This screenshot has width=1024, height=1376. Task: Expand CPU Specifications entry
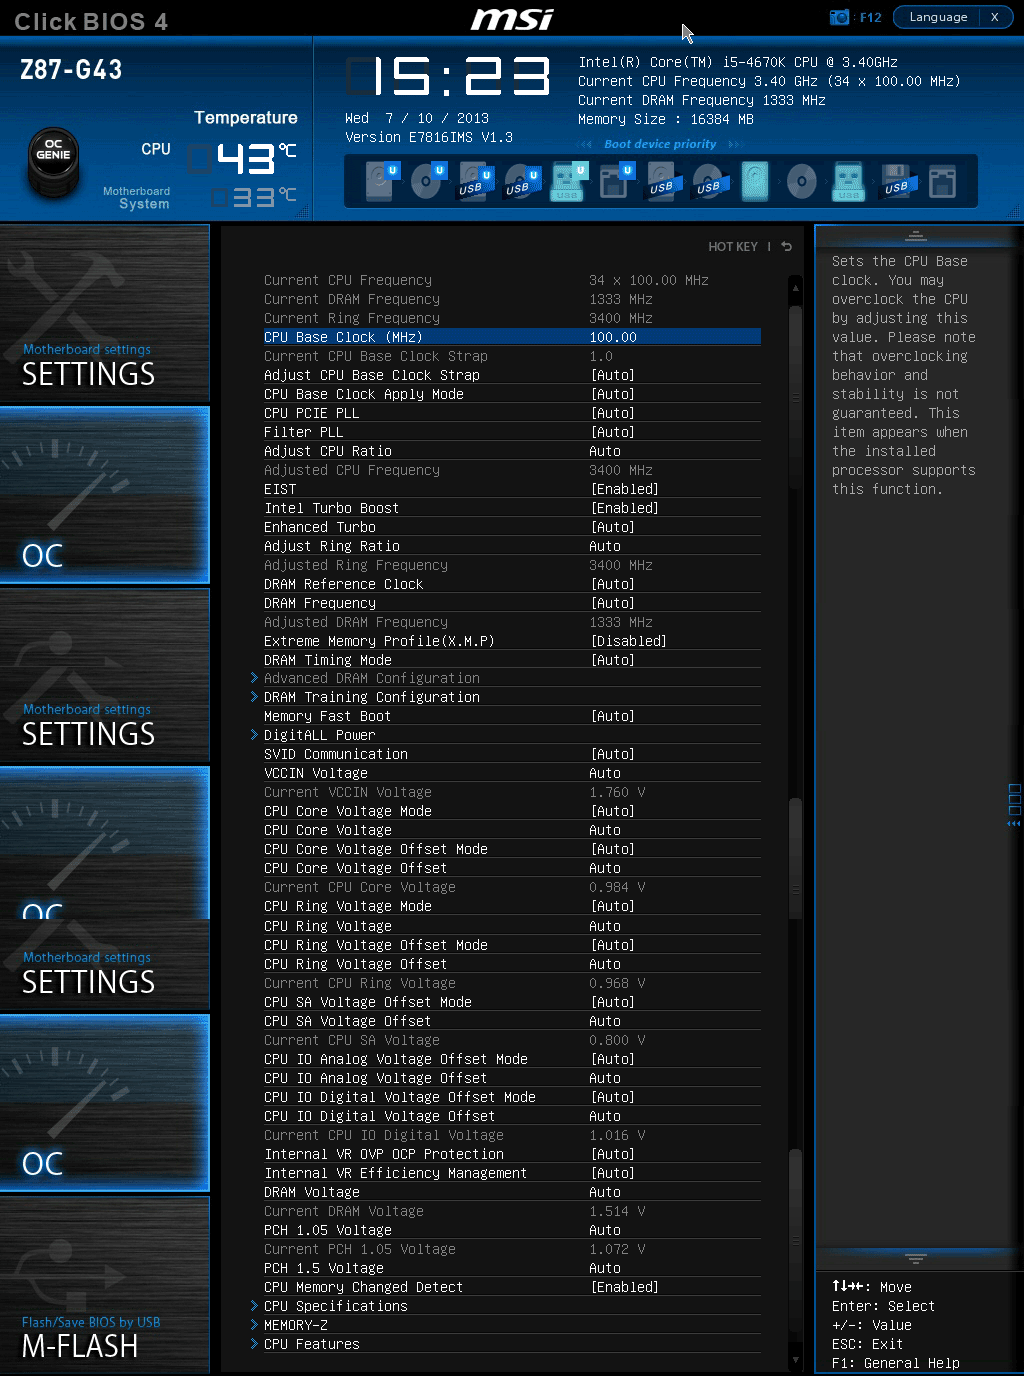click(335, 1306)
